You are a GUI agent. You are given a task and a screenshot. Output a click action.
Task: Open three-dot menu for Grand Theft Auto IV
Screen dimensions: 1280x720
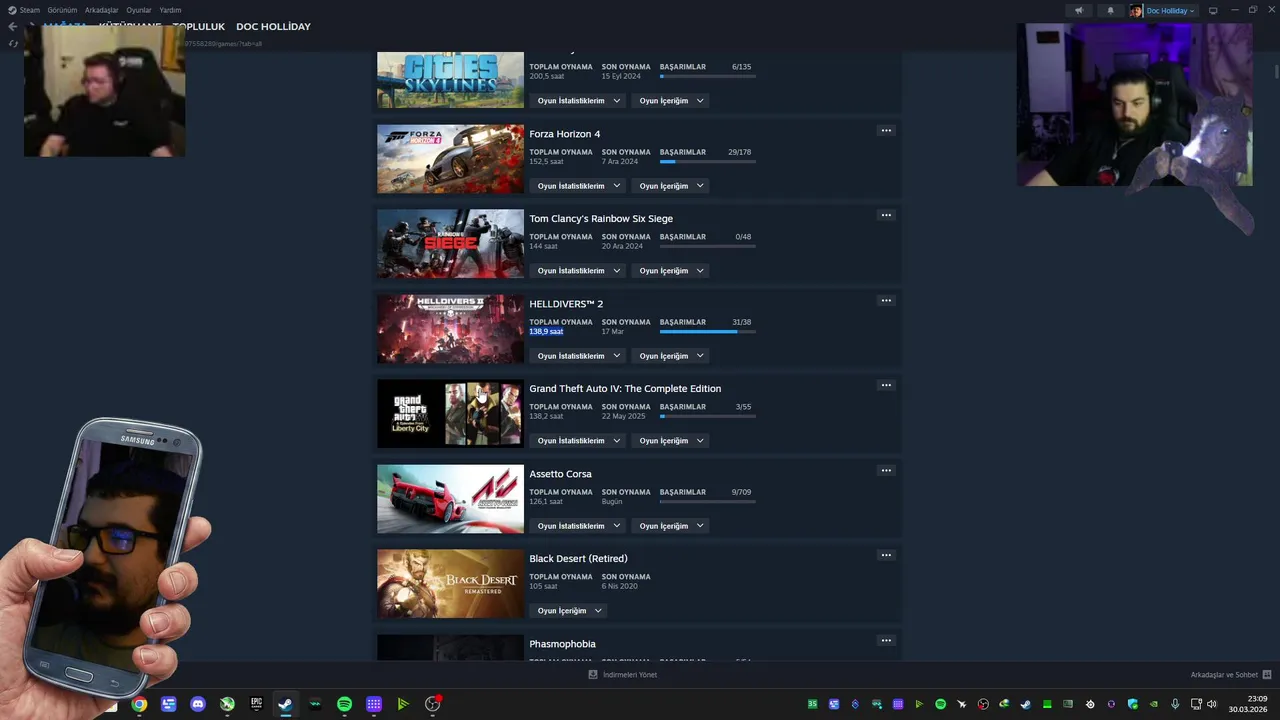[x=885, y=385]
